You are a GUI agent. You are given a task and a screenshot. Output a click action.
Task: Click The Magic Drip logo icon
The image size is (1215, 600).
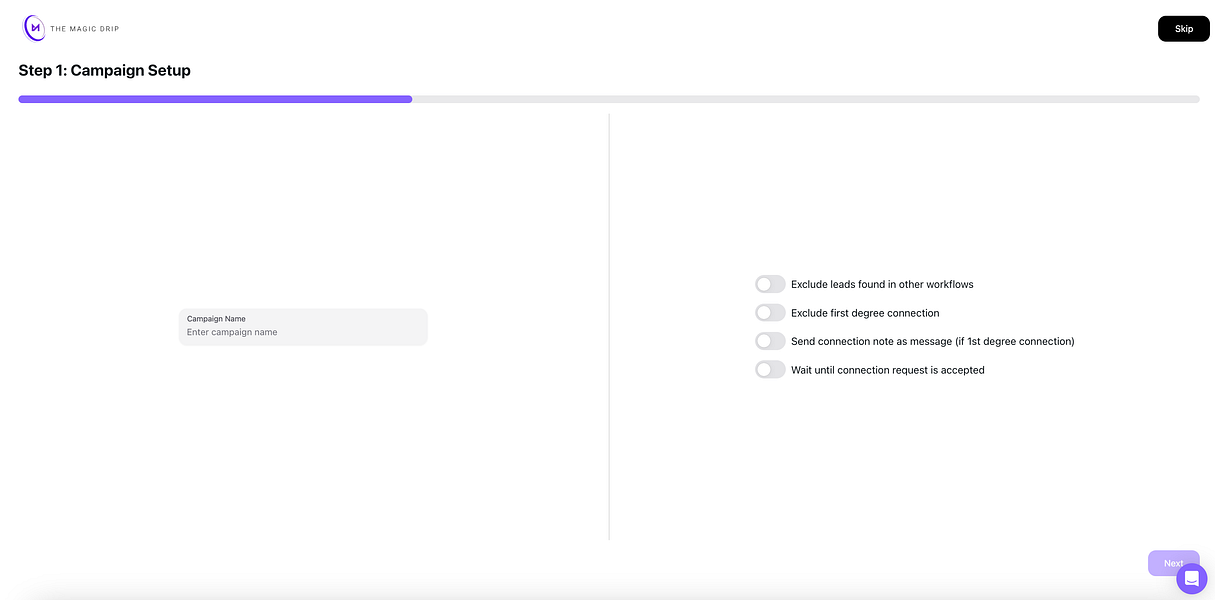35,28
